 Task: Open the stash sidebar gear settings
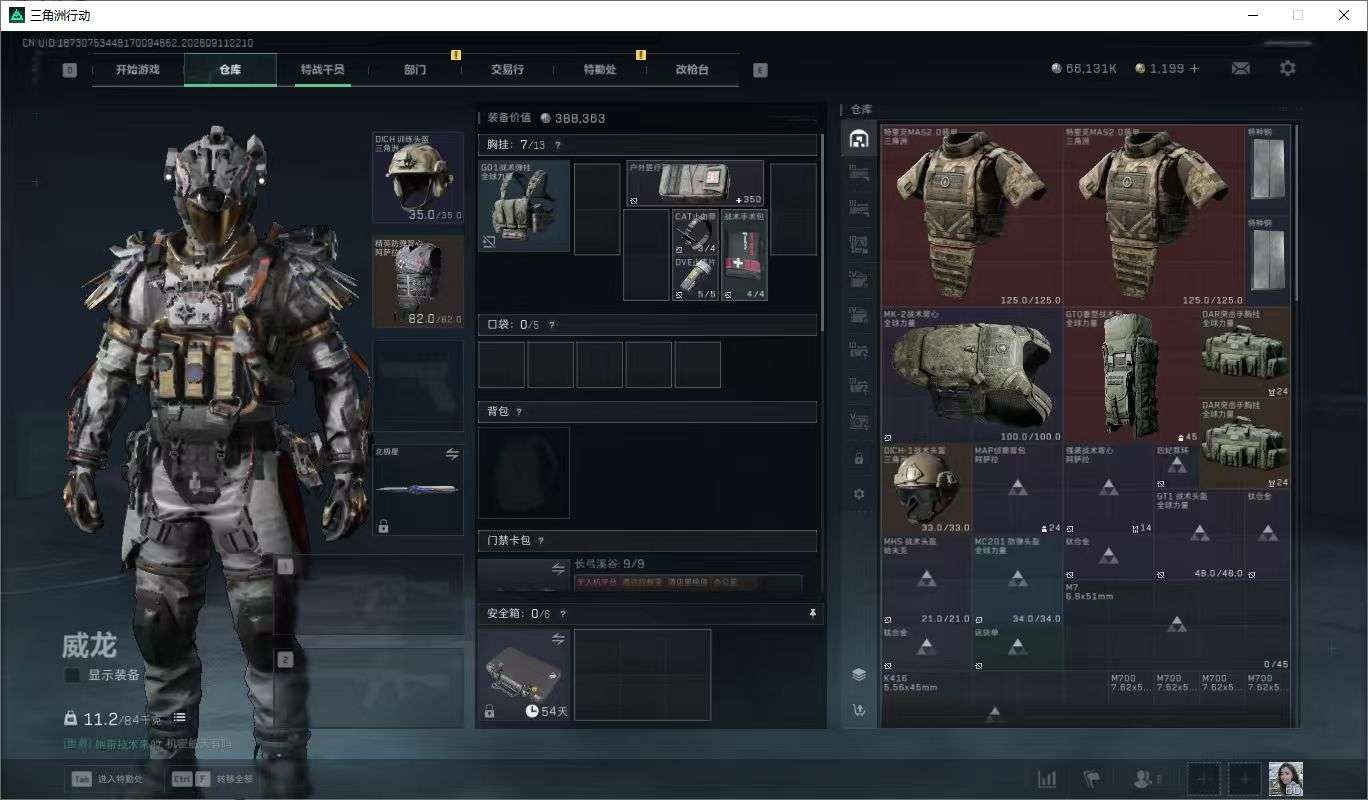point(858,494)
